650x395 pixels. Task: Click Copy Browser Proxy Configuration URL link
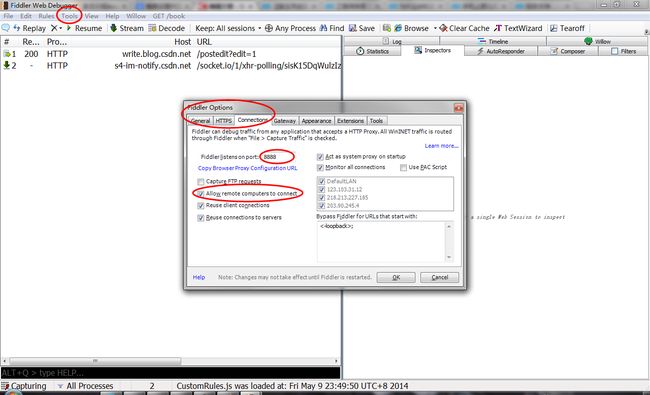[247, 168]
